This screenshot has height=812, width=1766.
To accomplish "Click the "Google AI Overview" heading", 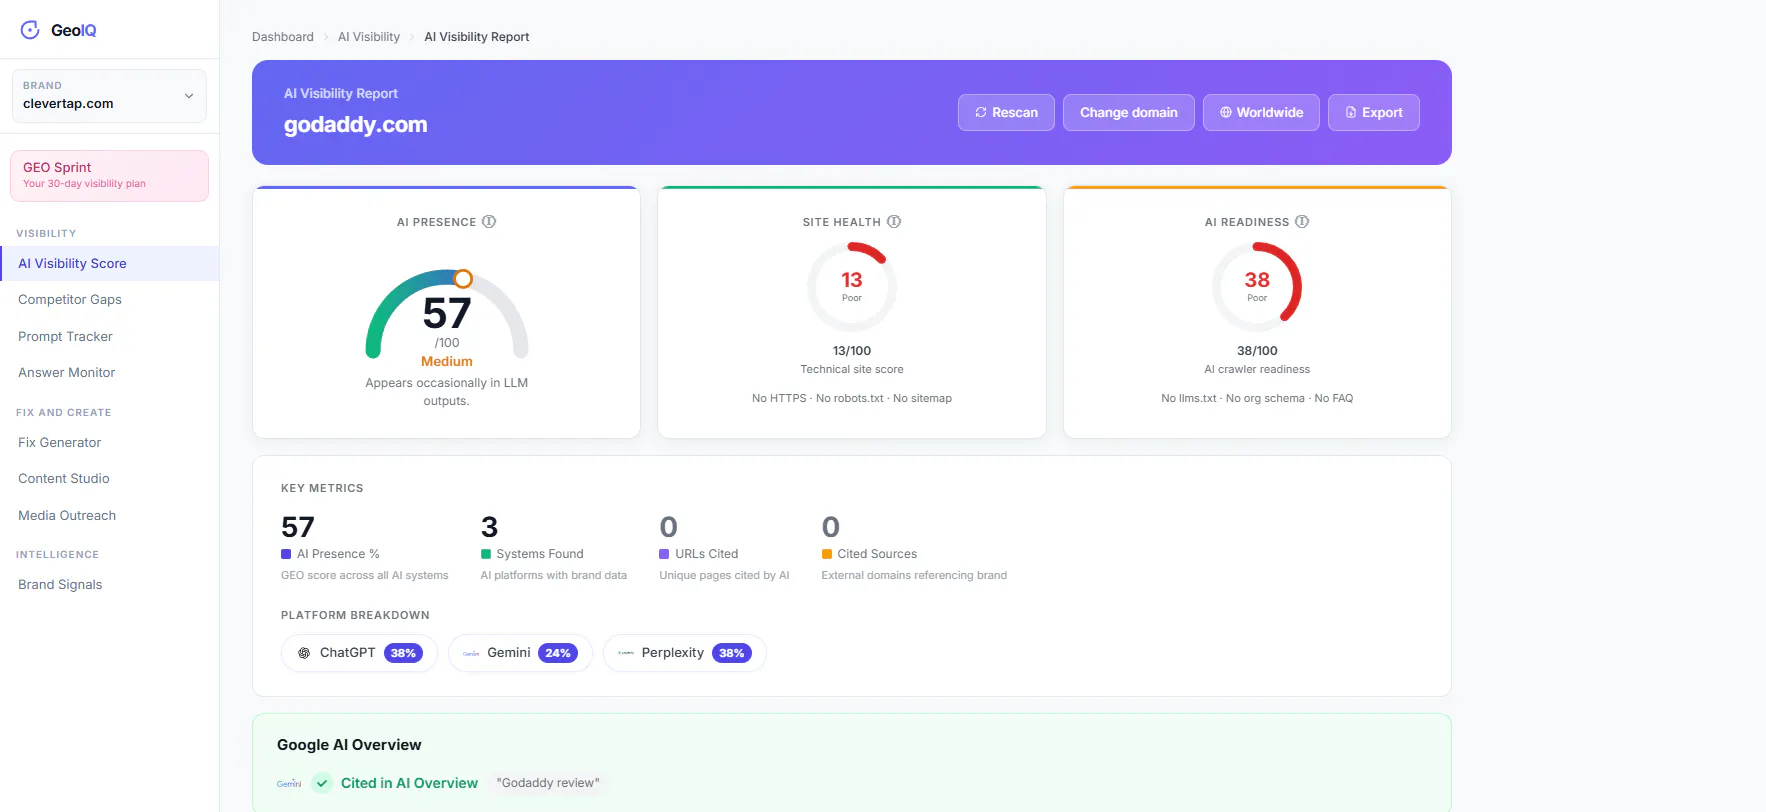I will pyautogui.click(x=349, y=745).
